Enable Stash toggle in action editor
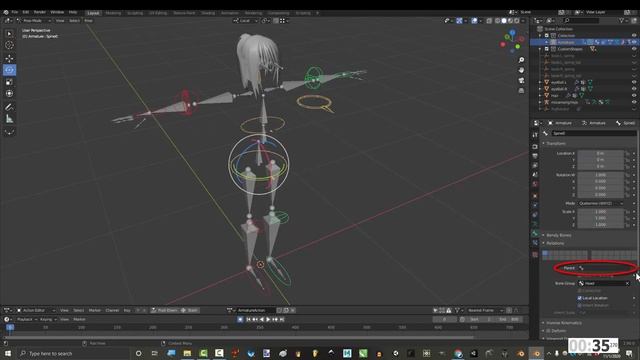The image size is (640, 360). pos(189,310)
